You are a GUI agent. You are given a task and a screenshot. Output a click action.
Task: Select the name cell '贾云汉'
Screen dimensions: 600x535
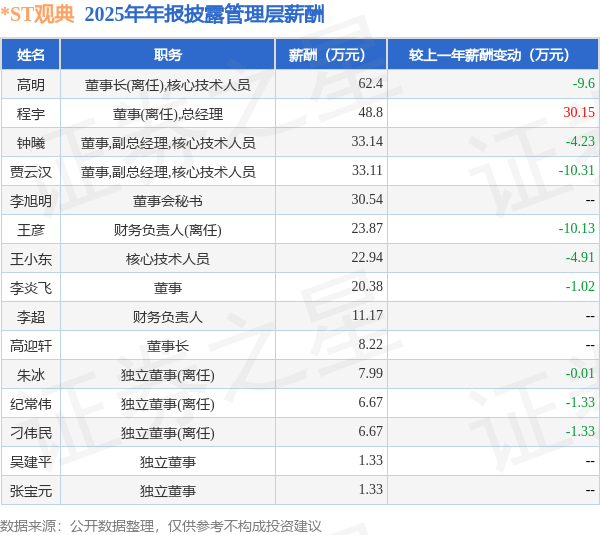pyautogui.click(x=31, y=172)
